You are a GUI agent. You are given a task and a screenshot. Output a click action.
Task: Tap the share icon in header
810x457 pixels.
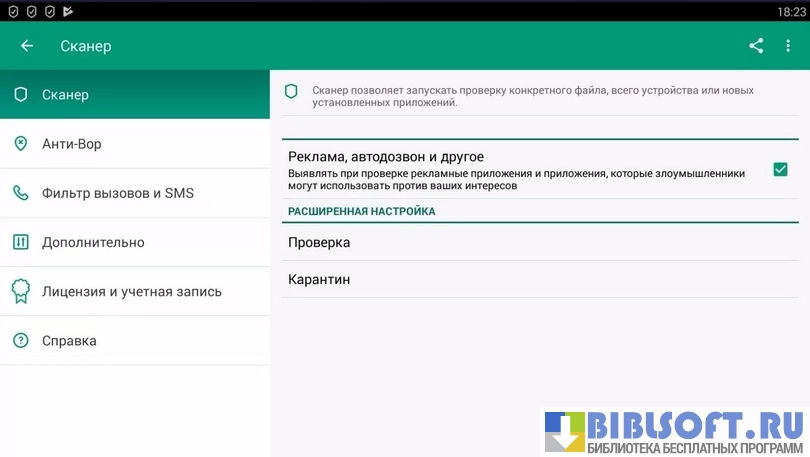pyautogui.click(x=756, y=46)
